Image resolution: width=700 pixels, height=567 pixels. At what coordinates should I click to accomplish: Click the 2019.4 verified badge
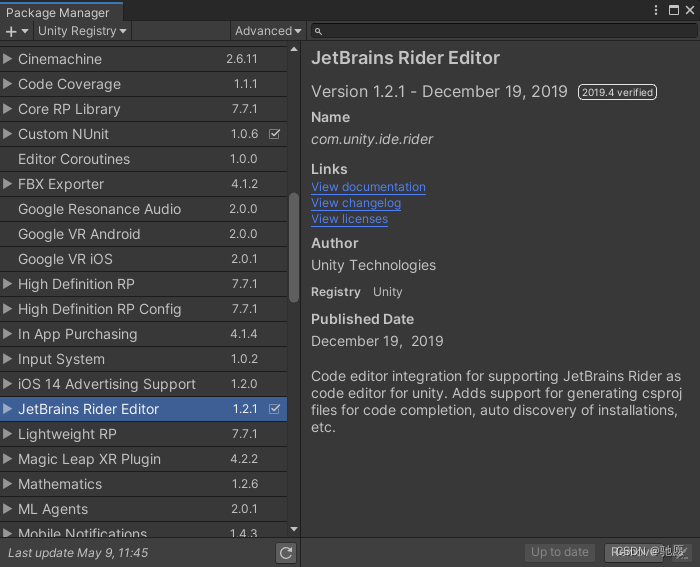tap(617, 92)
